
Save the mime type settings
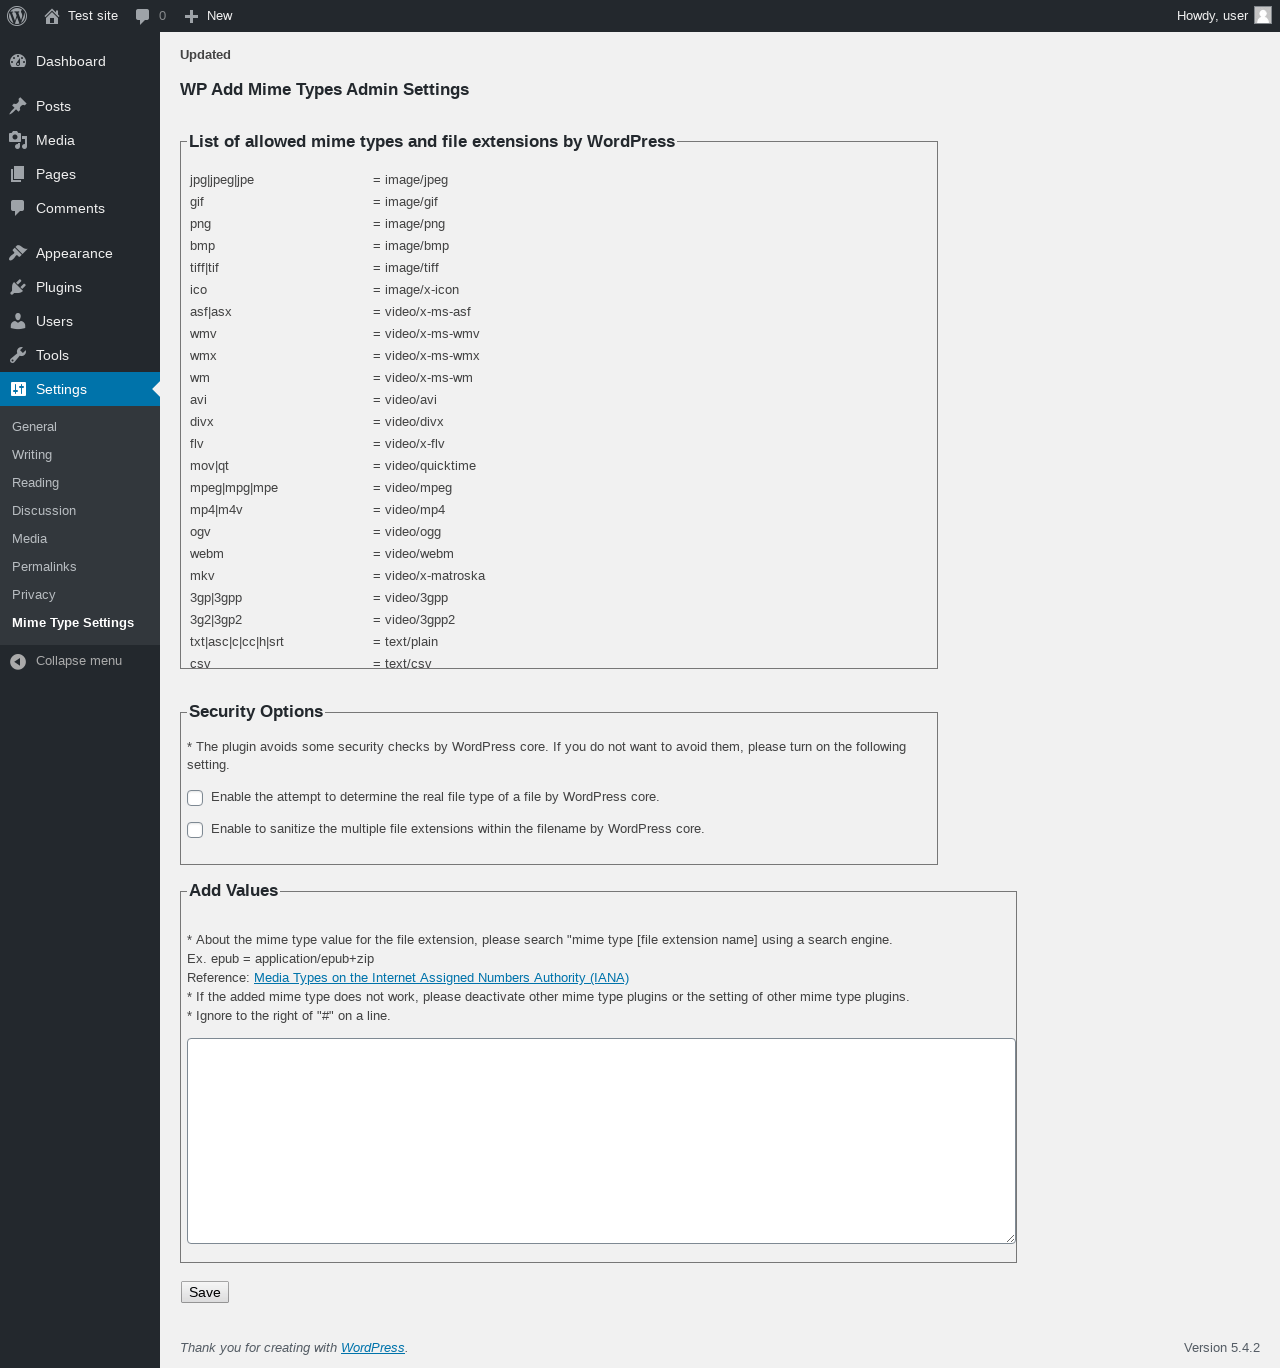click(205, 1292)
